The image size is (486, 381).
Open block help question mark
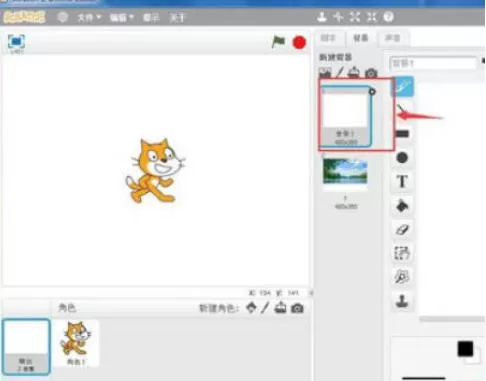[388, 17]
